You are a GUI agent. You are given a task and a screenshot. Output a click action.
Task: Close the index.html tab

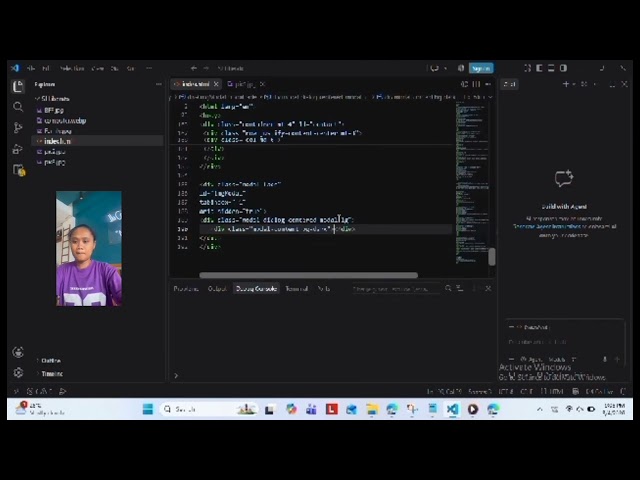click(216, 84)
